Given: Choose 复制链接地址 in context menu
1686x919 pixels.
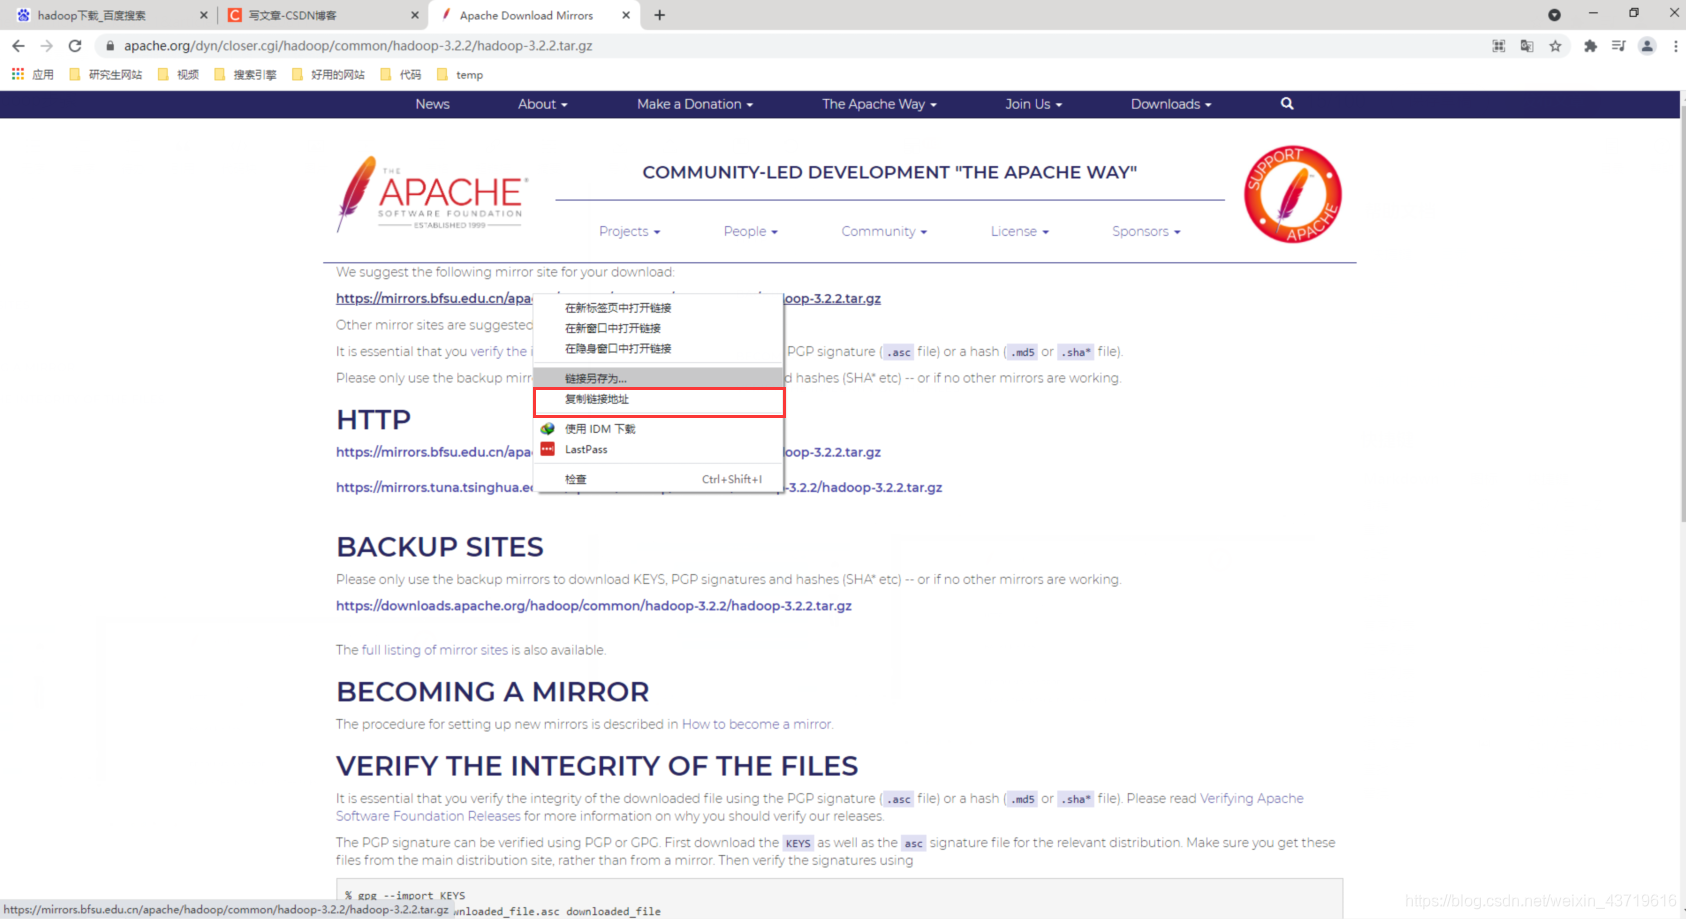Looking at the screenshot, I should click(x=659, y=400).
